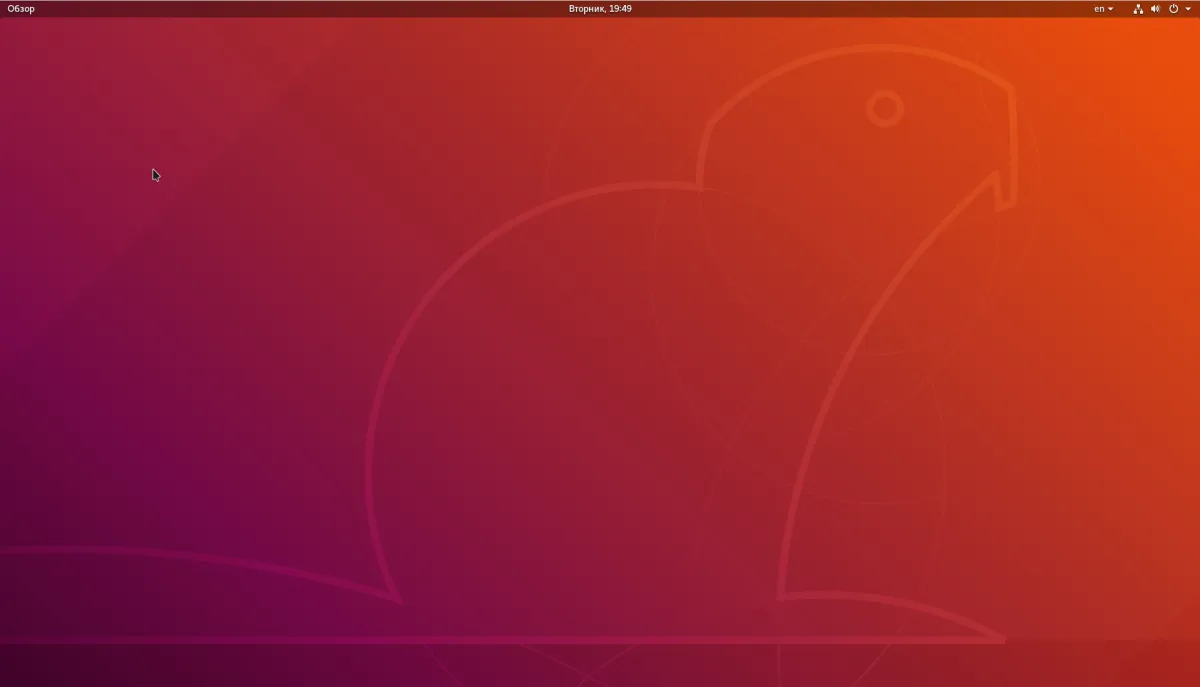Click the power icon in top bar
Screen dimensions: 1200x687
point(1174,9)
